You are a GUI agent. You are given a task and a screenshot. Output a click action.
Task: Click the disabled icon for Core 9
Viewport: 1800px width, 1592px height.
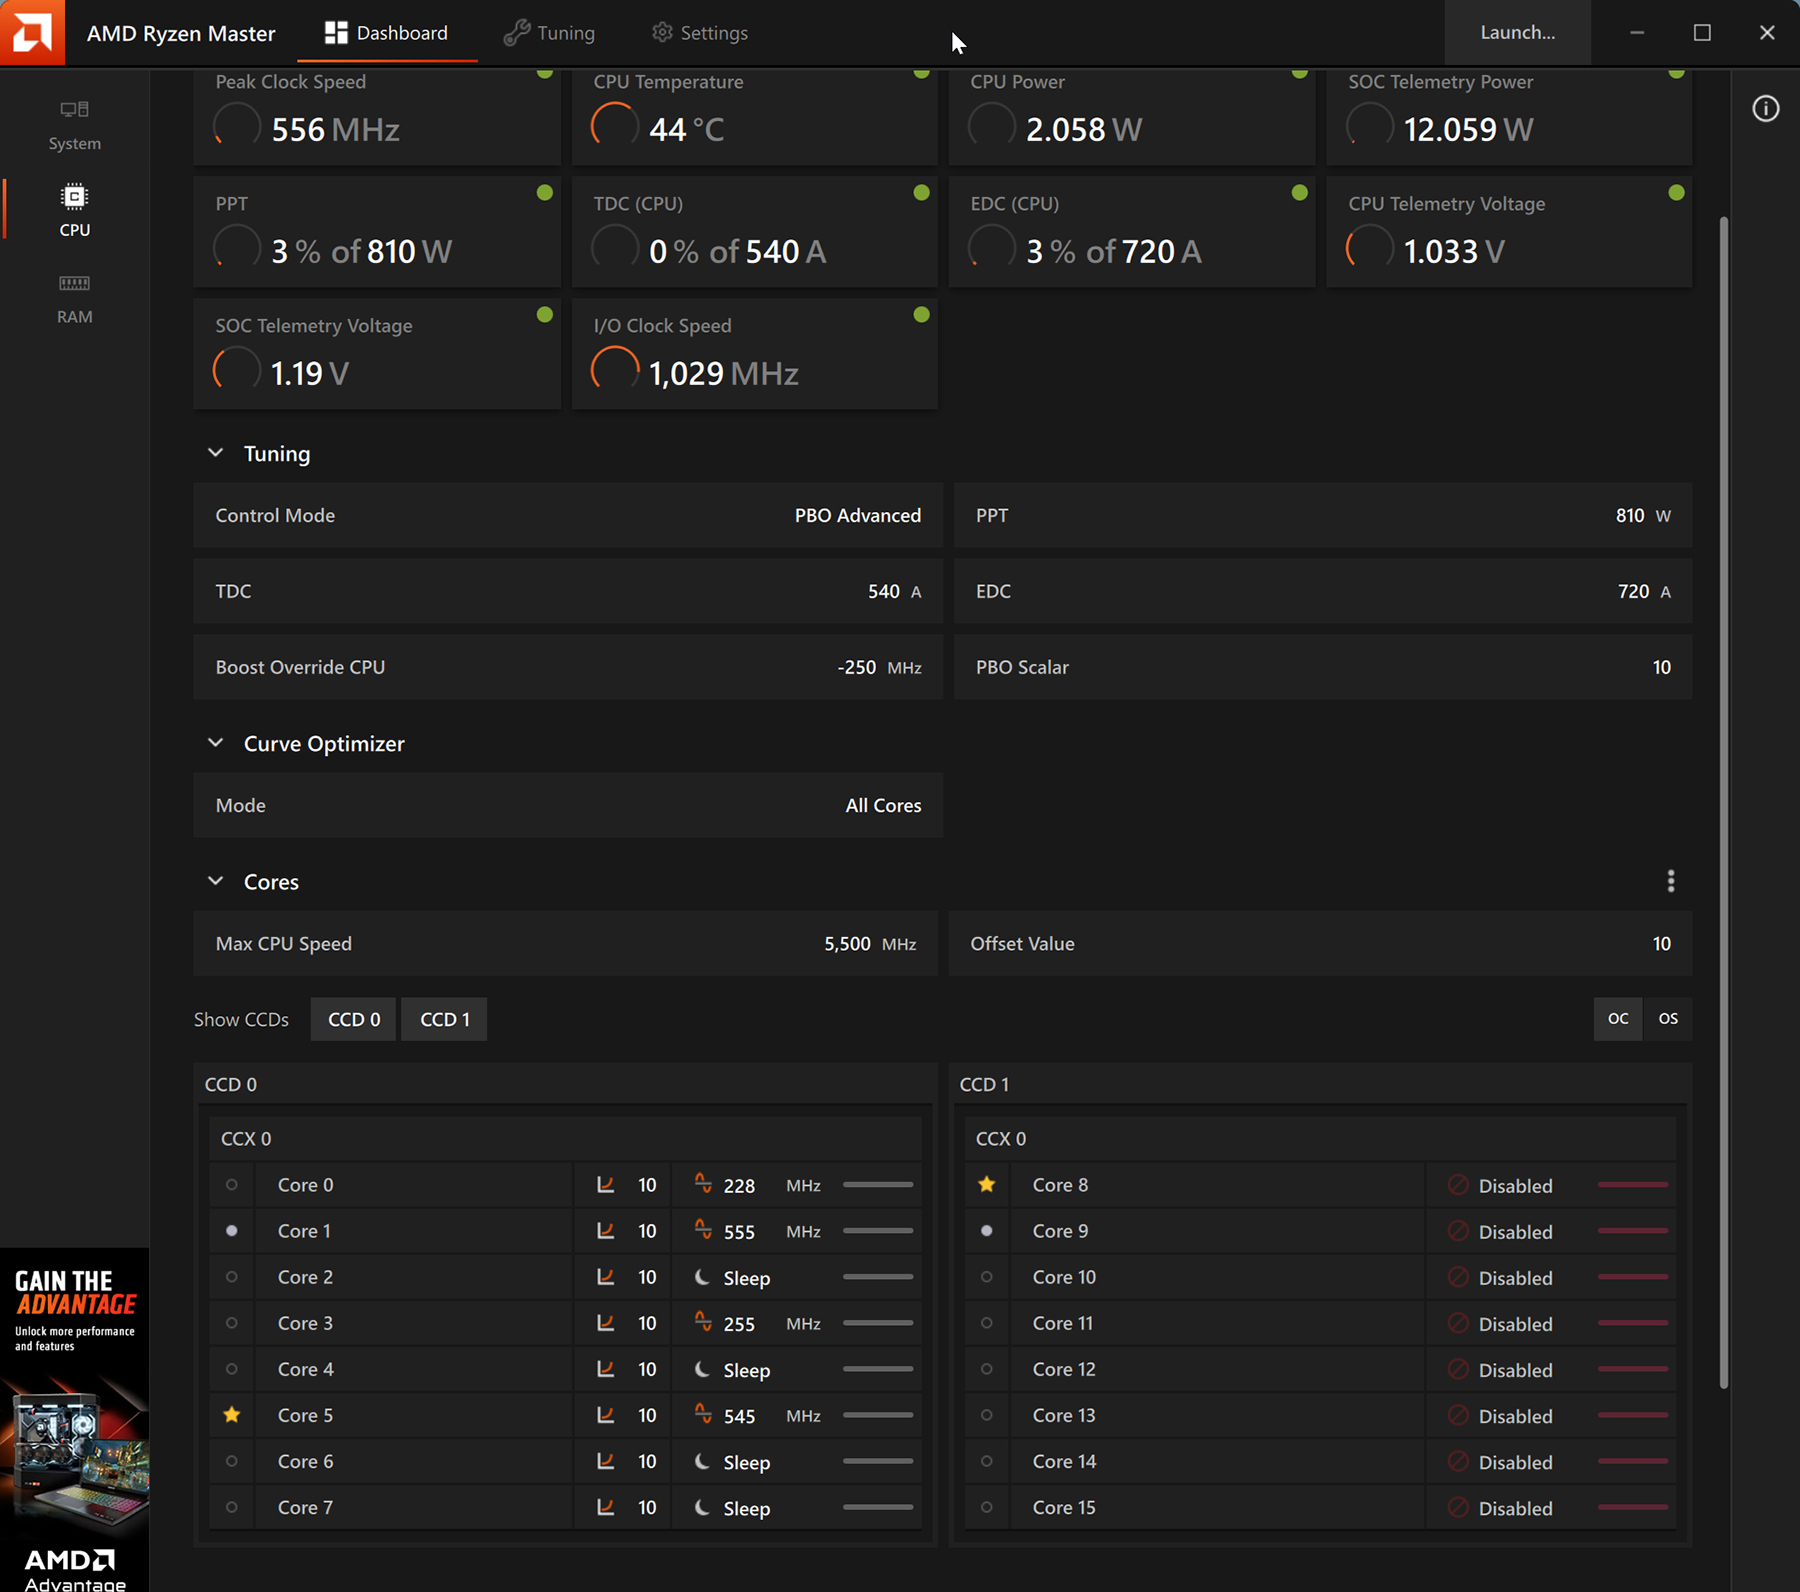[1458, 1231]
